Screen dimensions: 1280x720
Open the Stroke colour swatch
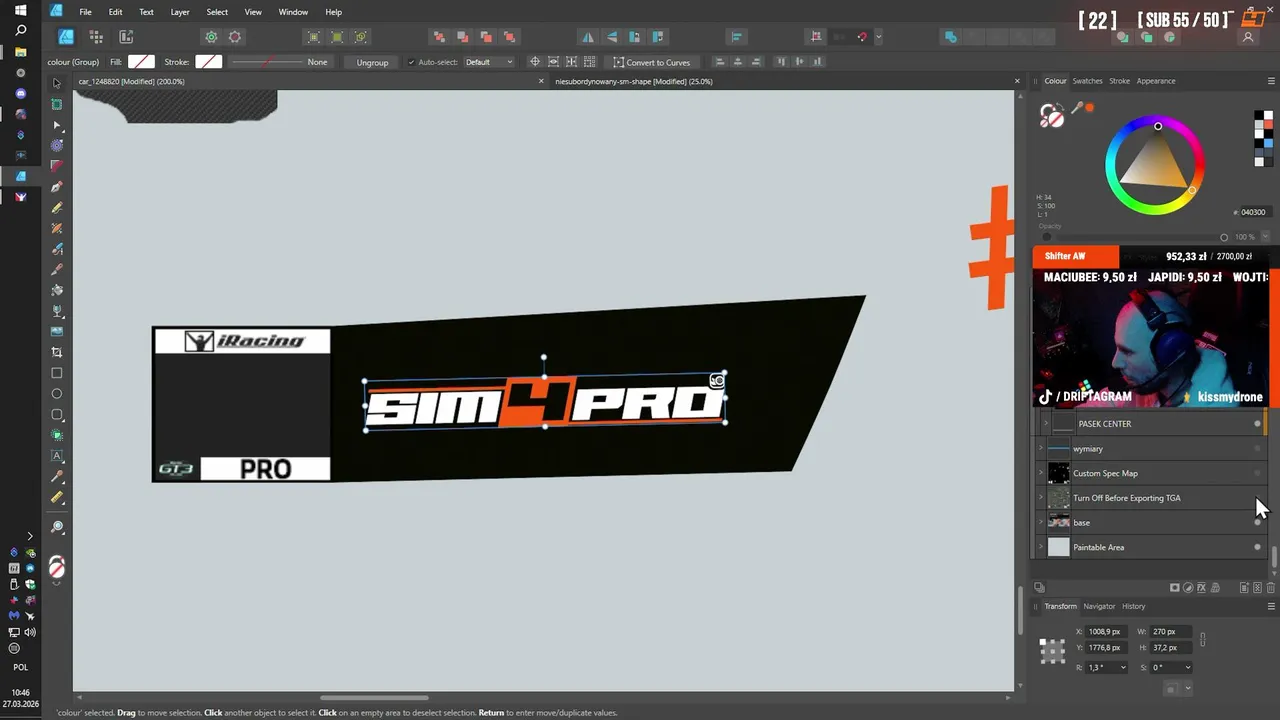pyautogui.click(x=208, y=62)
